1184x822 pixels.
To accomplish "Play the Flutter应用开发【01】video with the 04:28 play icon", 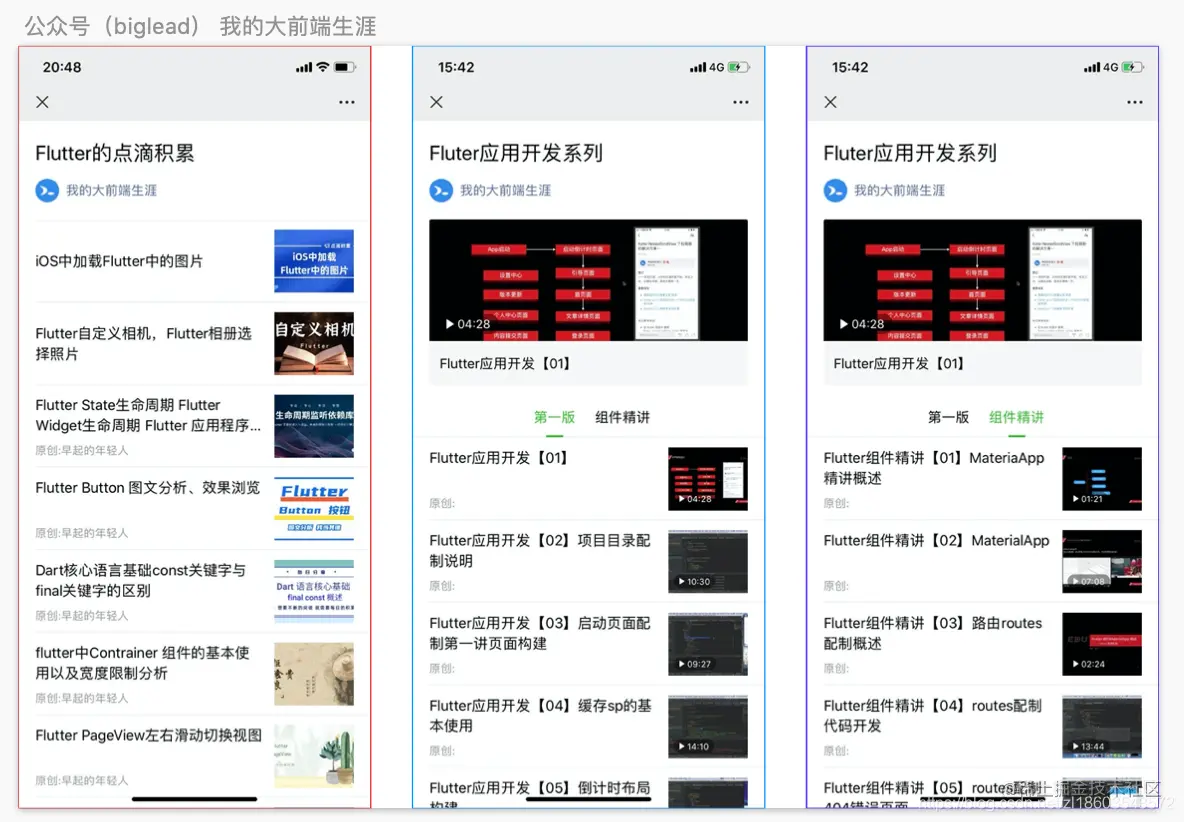I will tap(588, 280).
